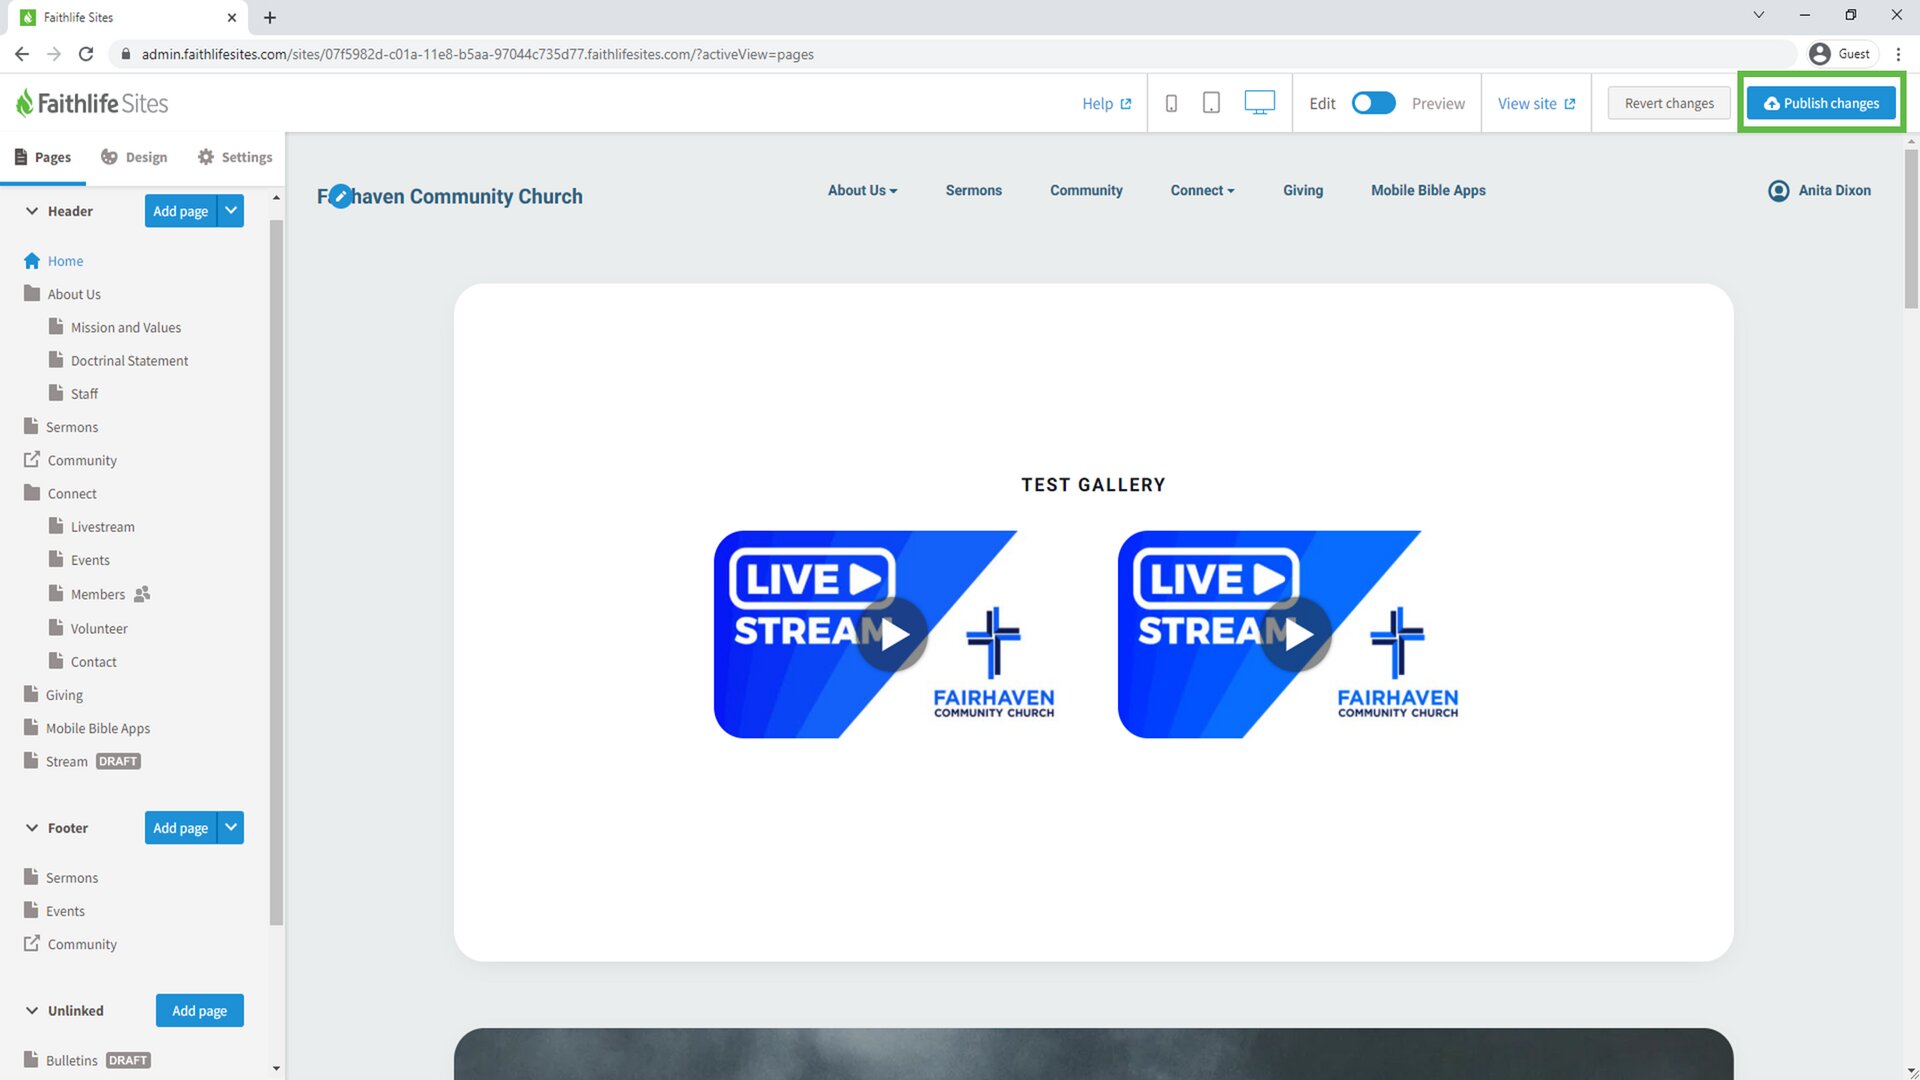Click Anita Dixon profile avatar icon

(1778, 190)
